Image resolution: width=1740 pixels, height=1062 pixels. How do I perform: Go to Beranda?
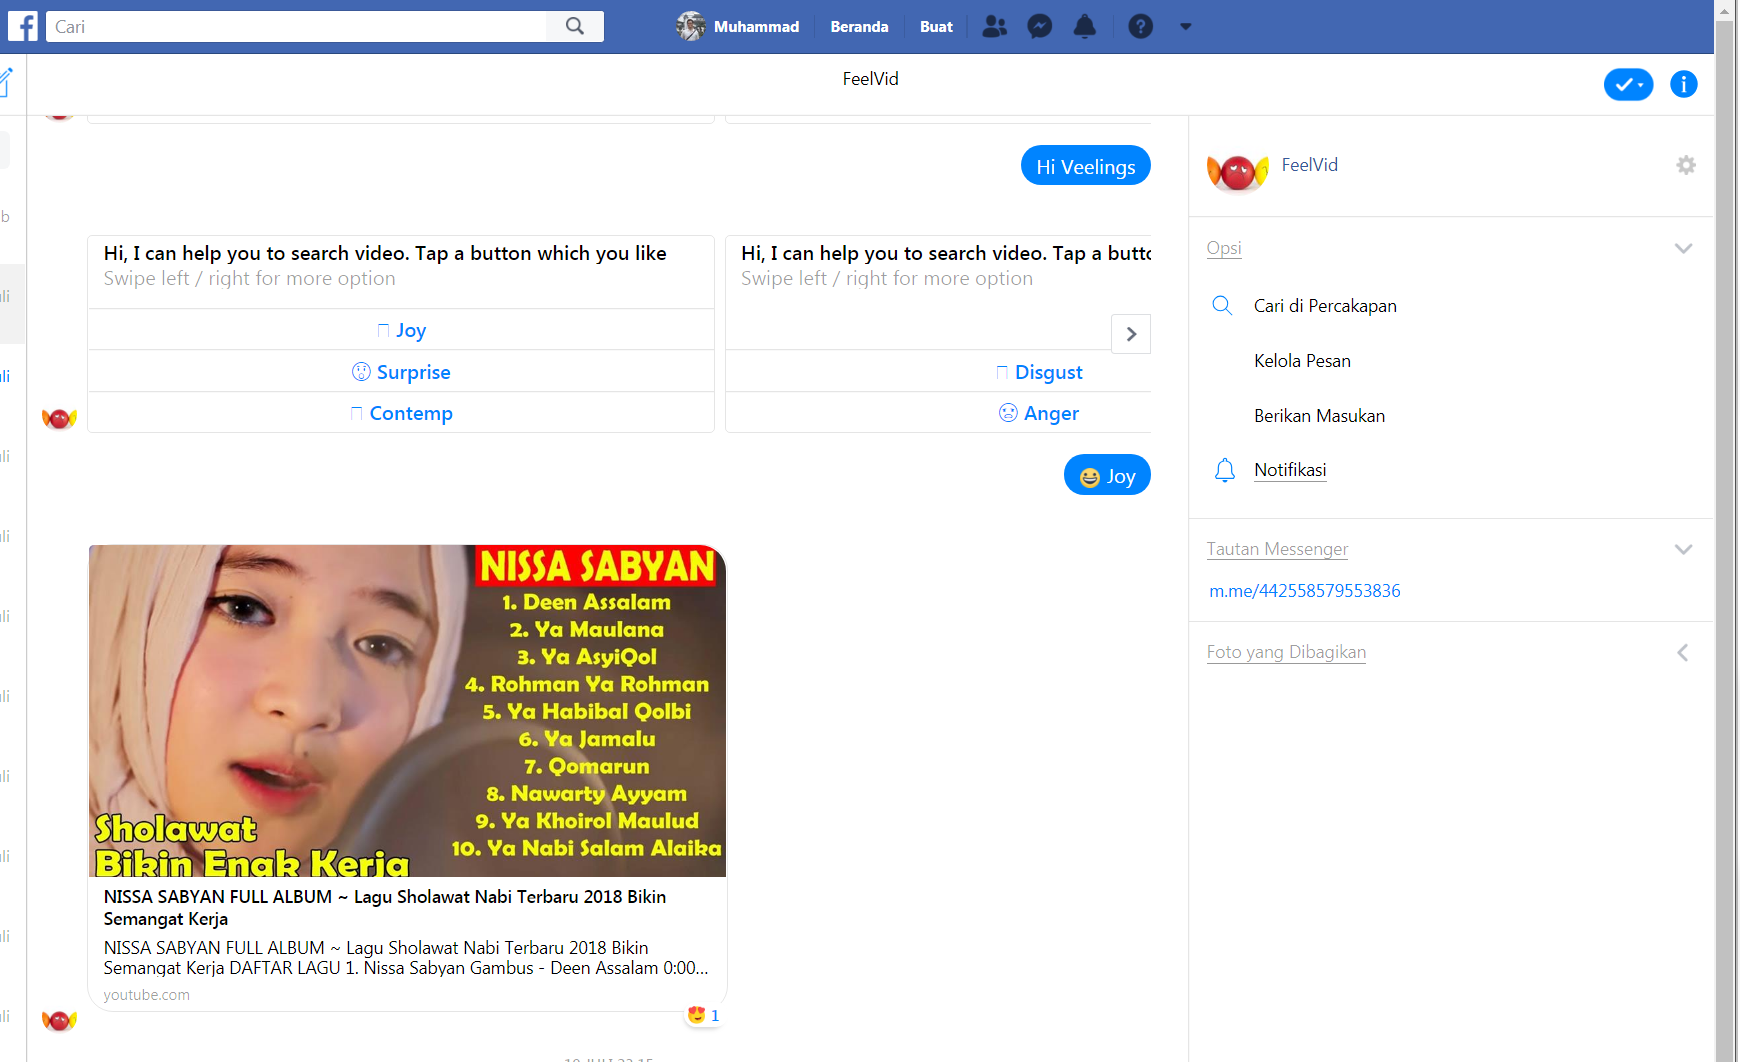(x=859, y=27)
